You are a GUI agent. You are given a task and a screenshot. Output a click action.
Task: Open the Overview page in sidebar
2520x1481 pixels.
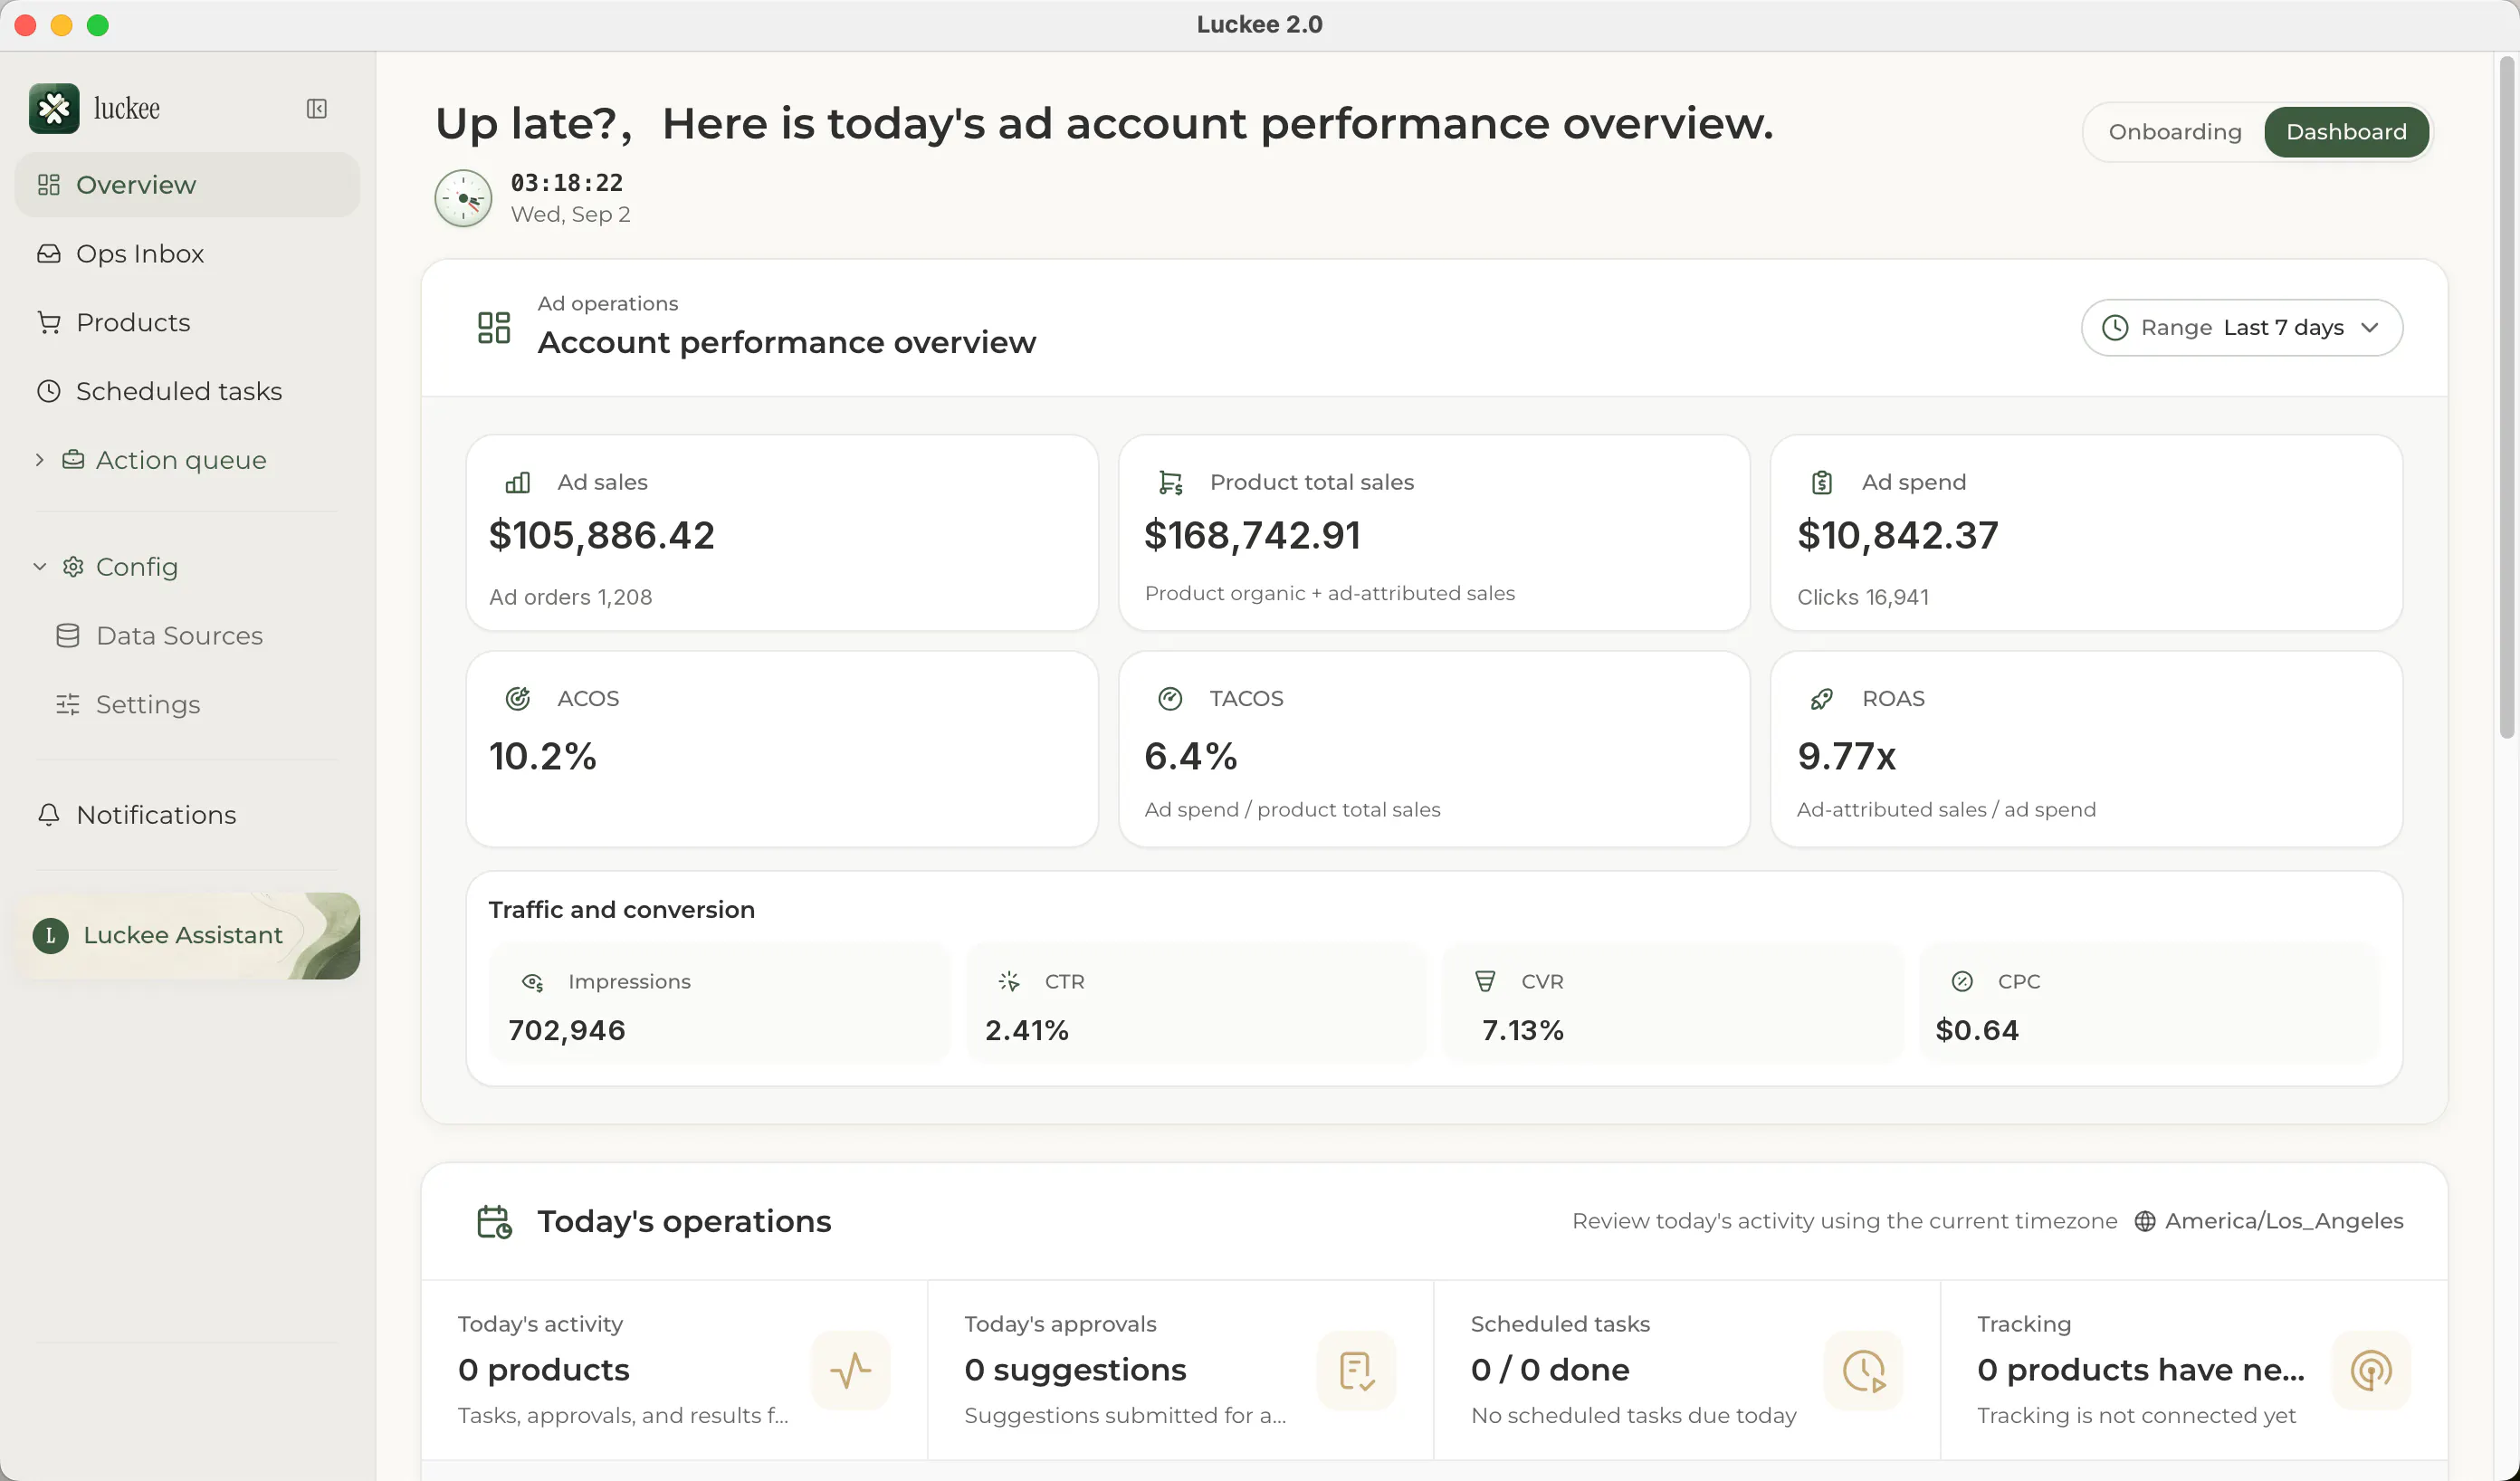click(187, 184)
